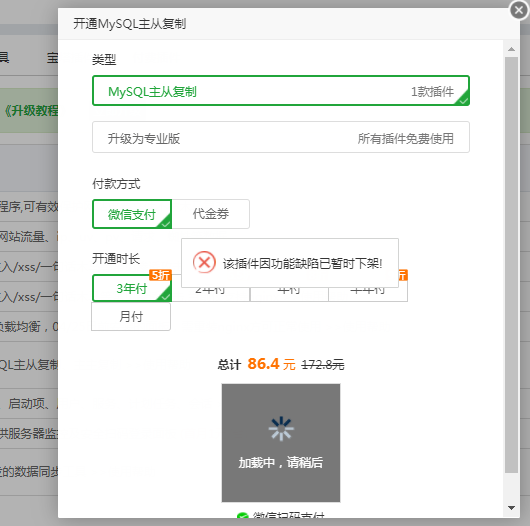Click the error message 该插件因功能缺陷已暂时下架!
Screen dimensions: 530x526
[302, 264]
